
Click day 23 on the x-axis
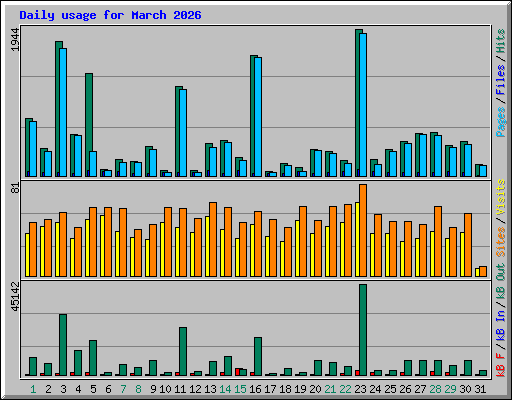(x=360, y=389)
